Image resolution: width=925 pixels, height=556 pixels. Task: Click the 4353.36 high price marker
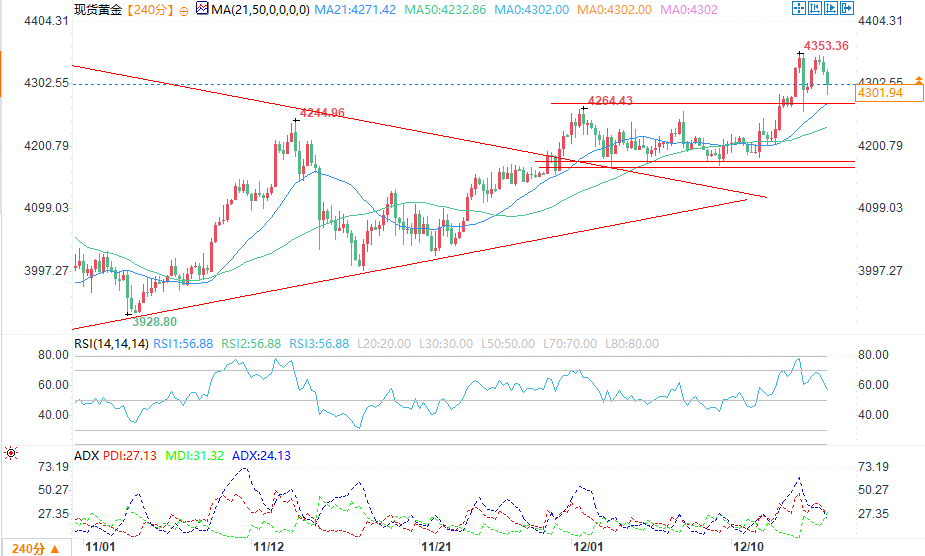click(x=826, y=45)
